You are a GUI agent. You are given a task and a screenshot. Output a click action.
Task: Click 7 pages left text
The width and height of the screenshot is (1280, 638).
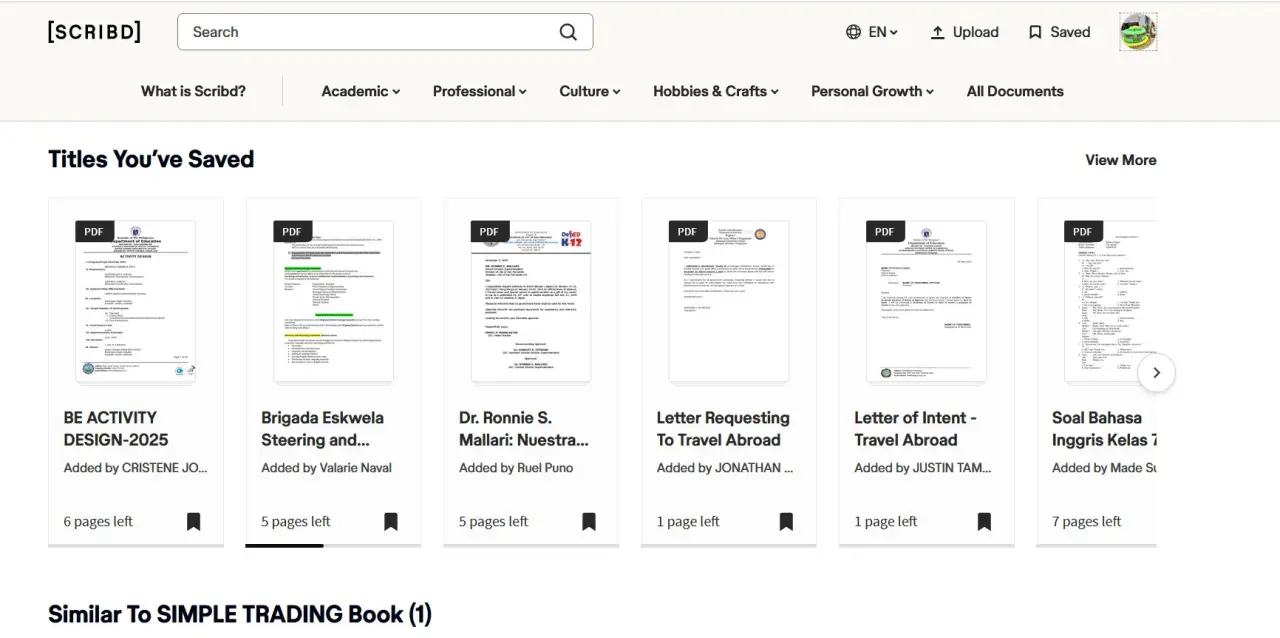point(1087,521)
